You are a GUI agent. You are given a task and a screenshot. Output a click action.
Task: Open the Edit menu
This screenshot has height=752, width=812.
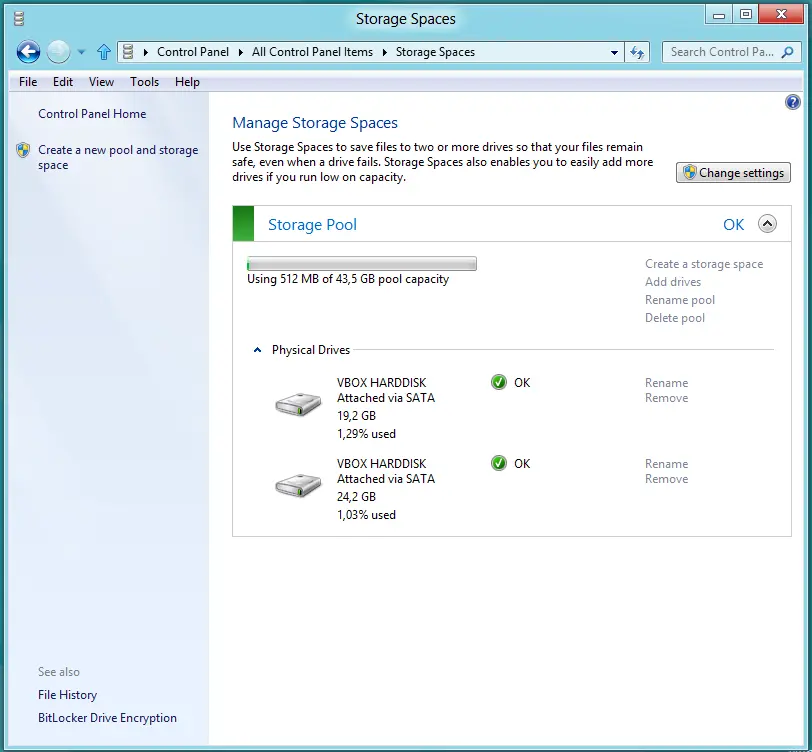coord(63,82)
